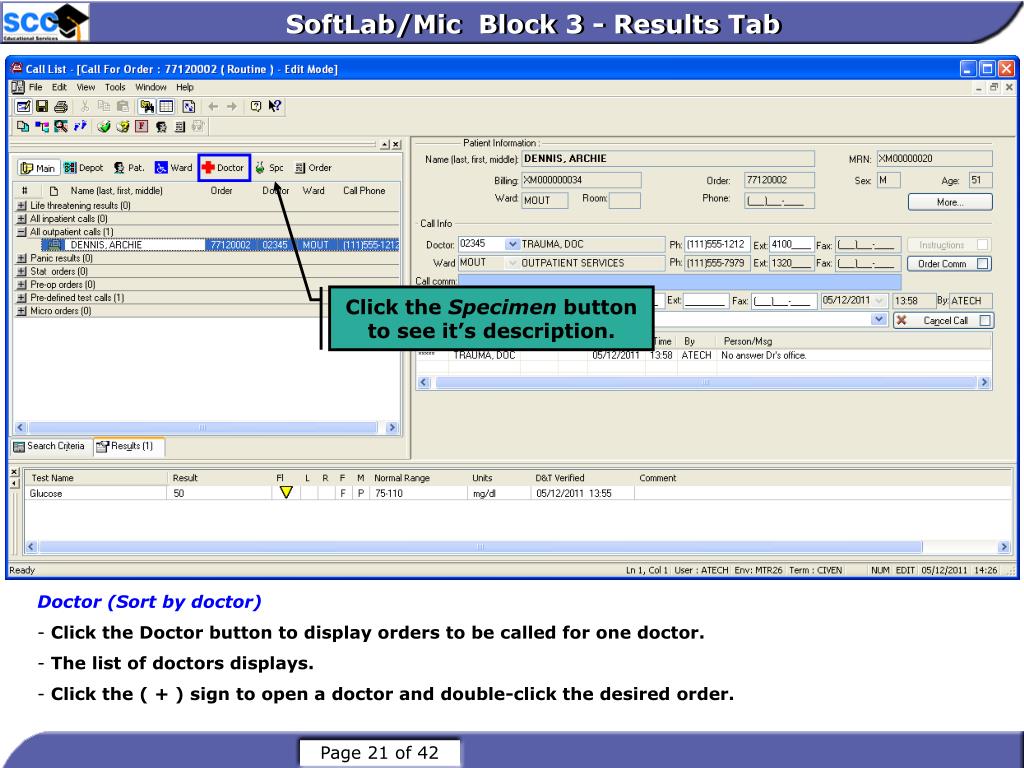
Task: Click the Paste clipboard icon
Action: tap(122, 106)
